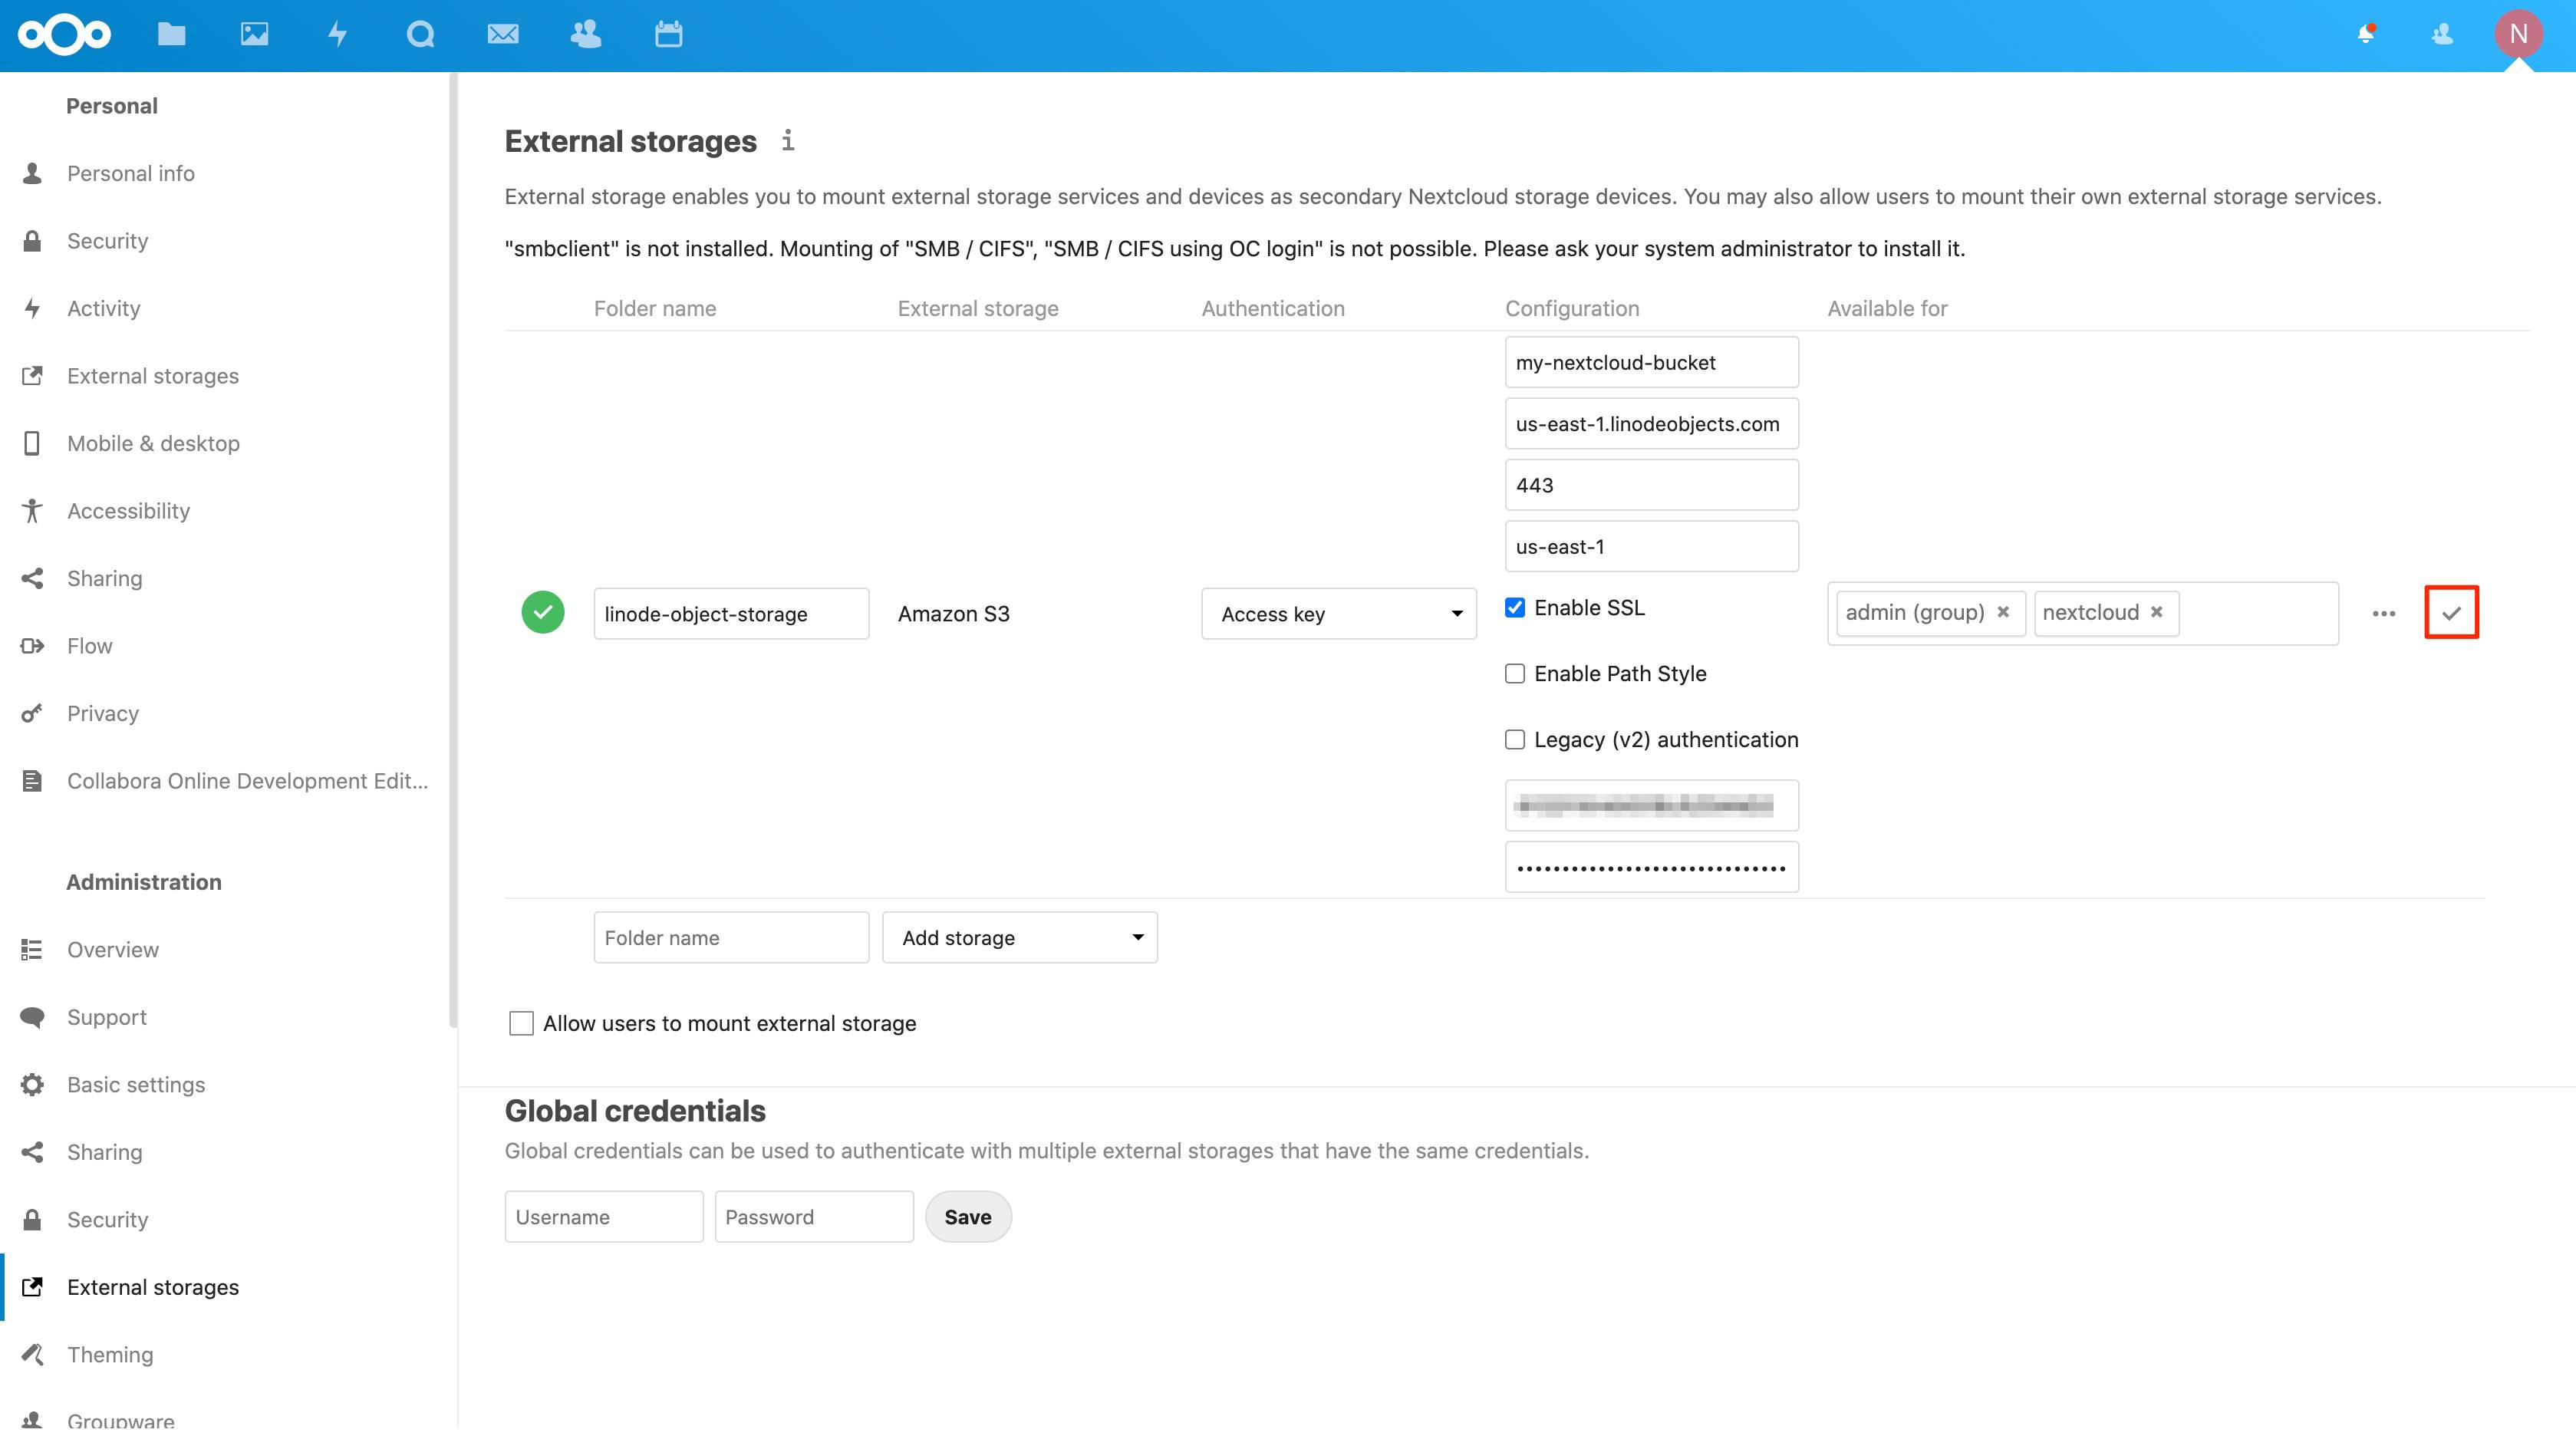Open the Mail app from the top bar
This screenshot has width=2576, height=1436.
coord(503,34)
